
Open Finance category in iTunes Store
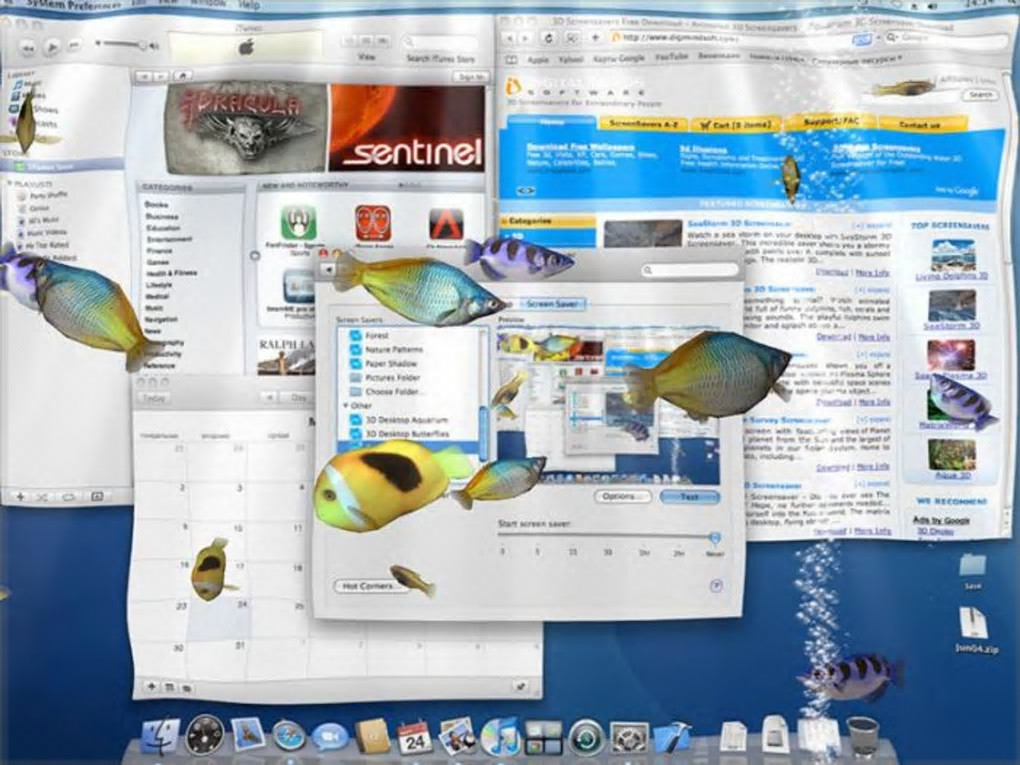click(x=159, y=250)
